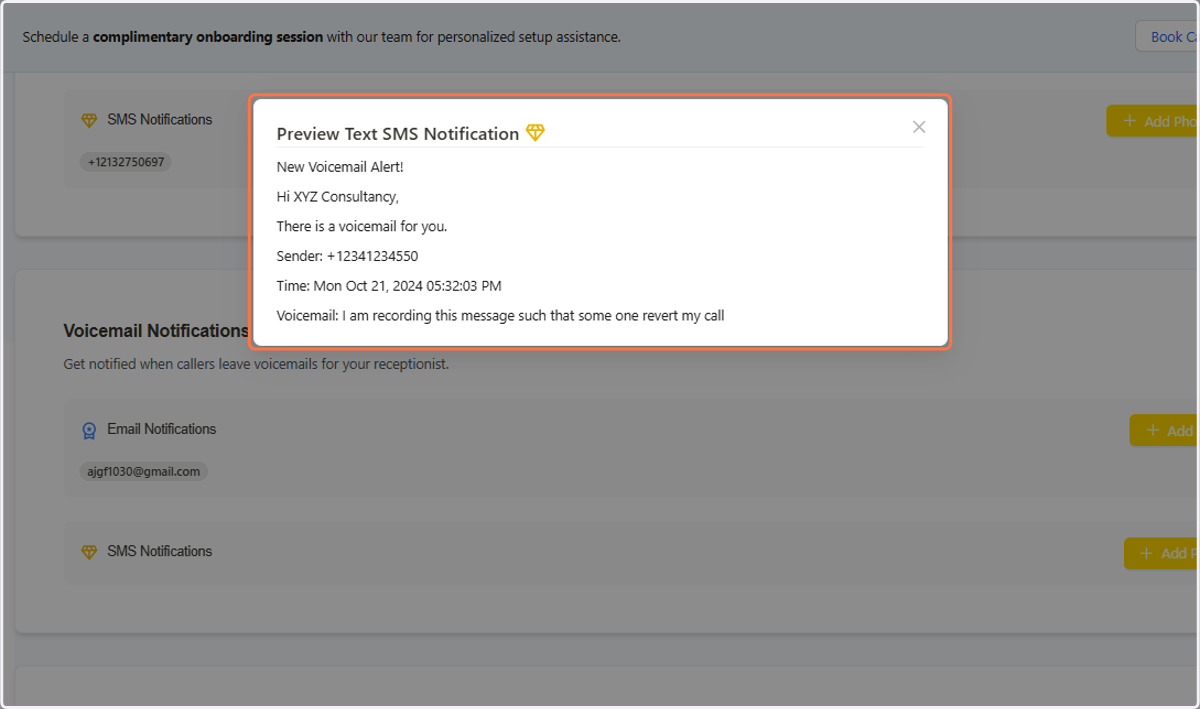
Task: Click the Voicemail Notifications heading
Action: pos(156,331)
